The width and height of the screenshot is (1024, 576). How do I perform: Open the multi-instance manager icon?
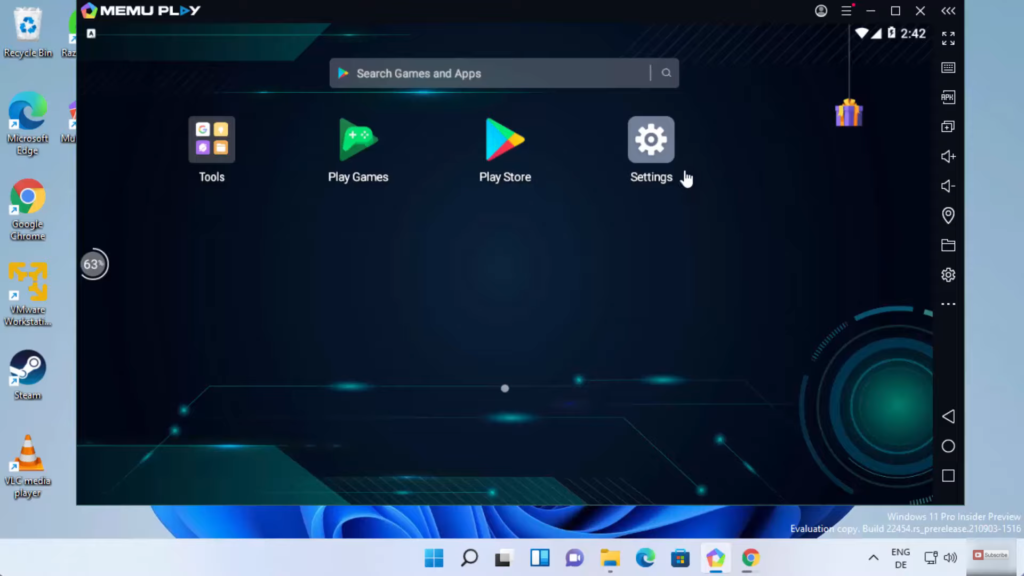(x=948, y=127)
